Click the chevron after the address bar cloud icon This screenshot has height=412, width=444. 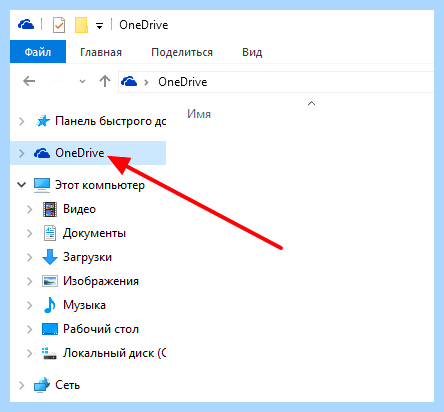(146, 82)
